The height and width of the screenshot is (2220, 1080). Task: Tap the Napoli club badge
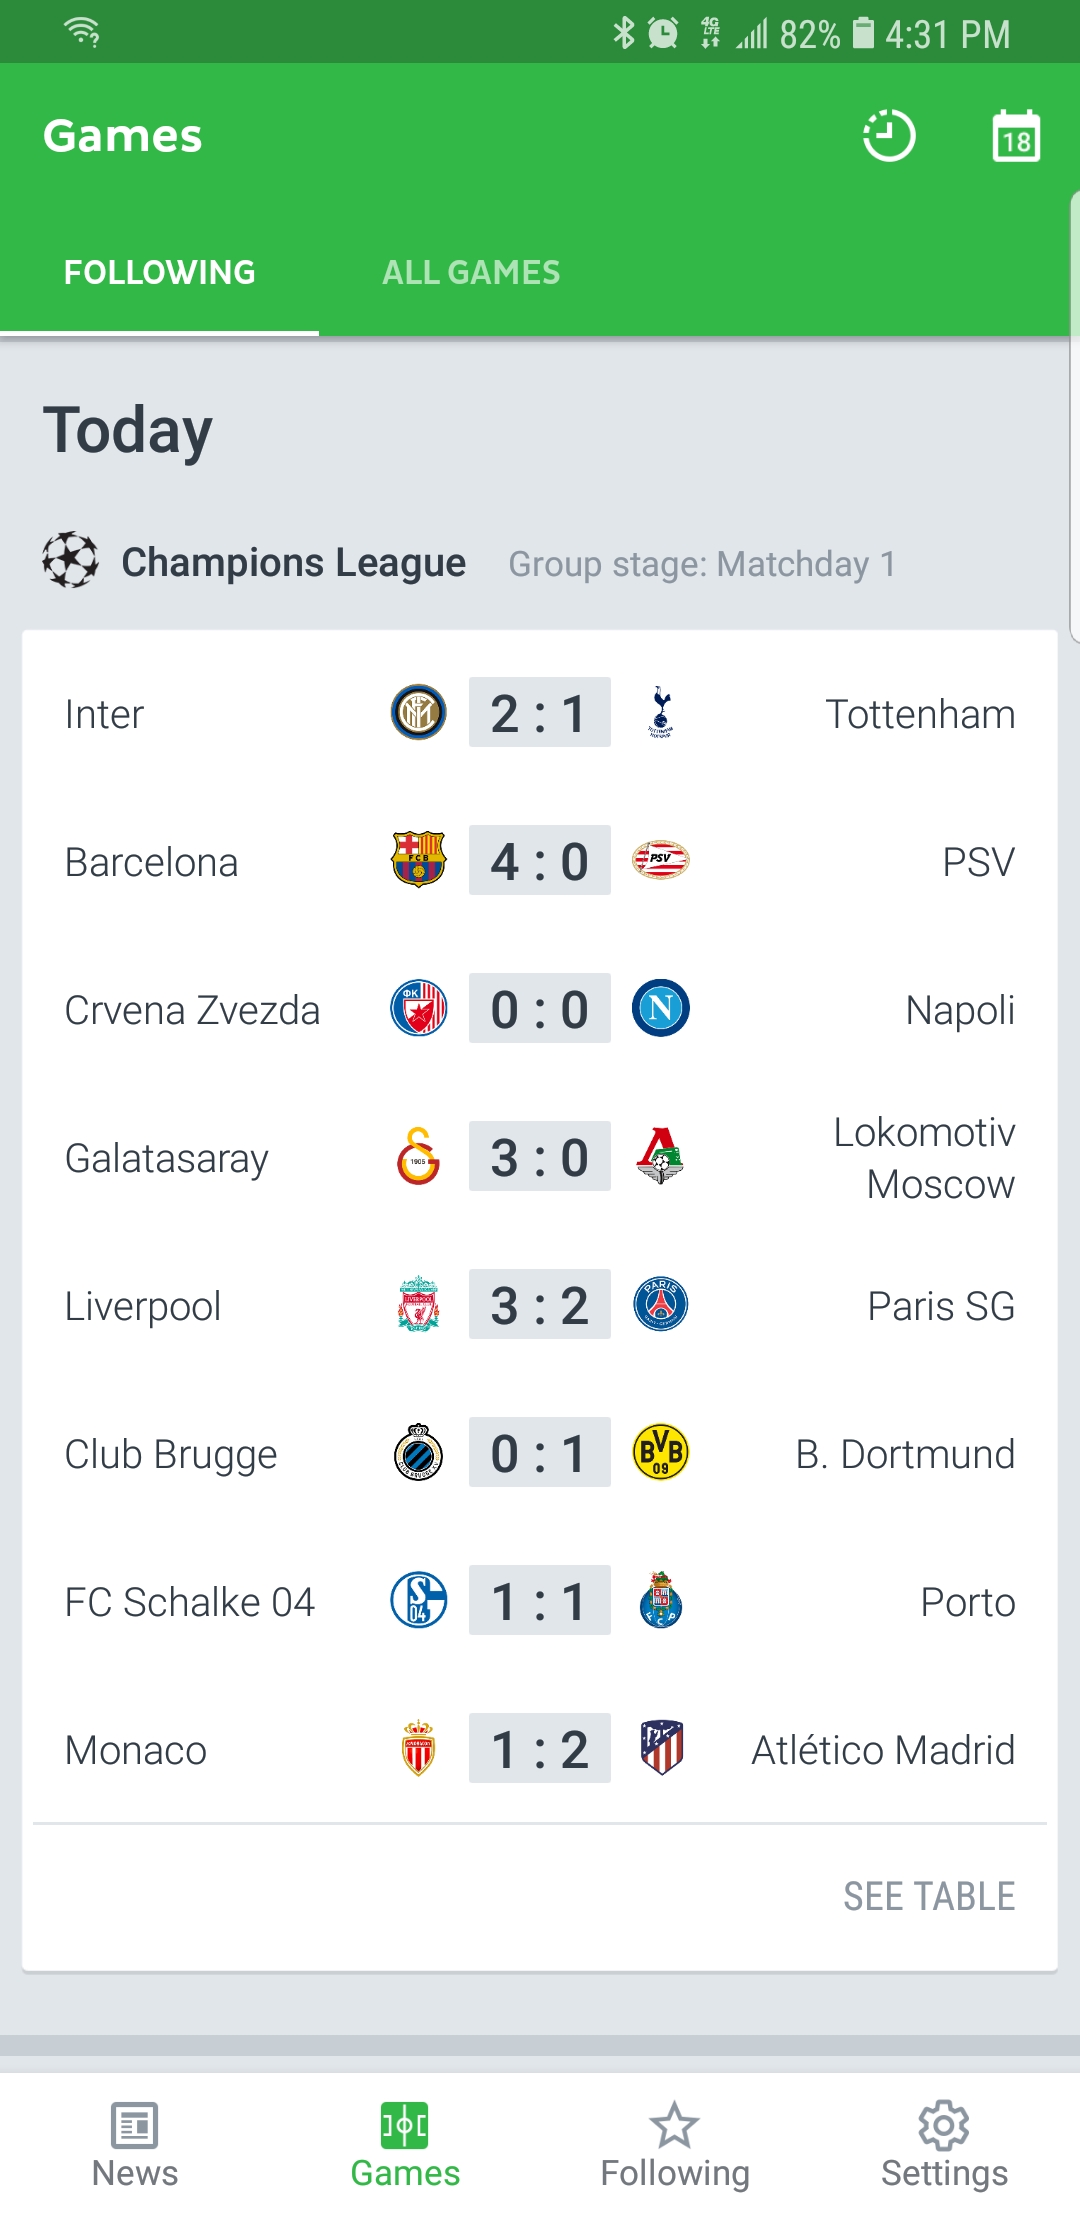[x=661, y=1008]
